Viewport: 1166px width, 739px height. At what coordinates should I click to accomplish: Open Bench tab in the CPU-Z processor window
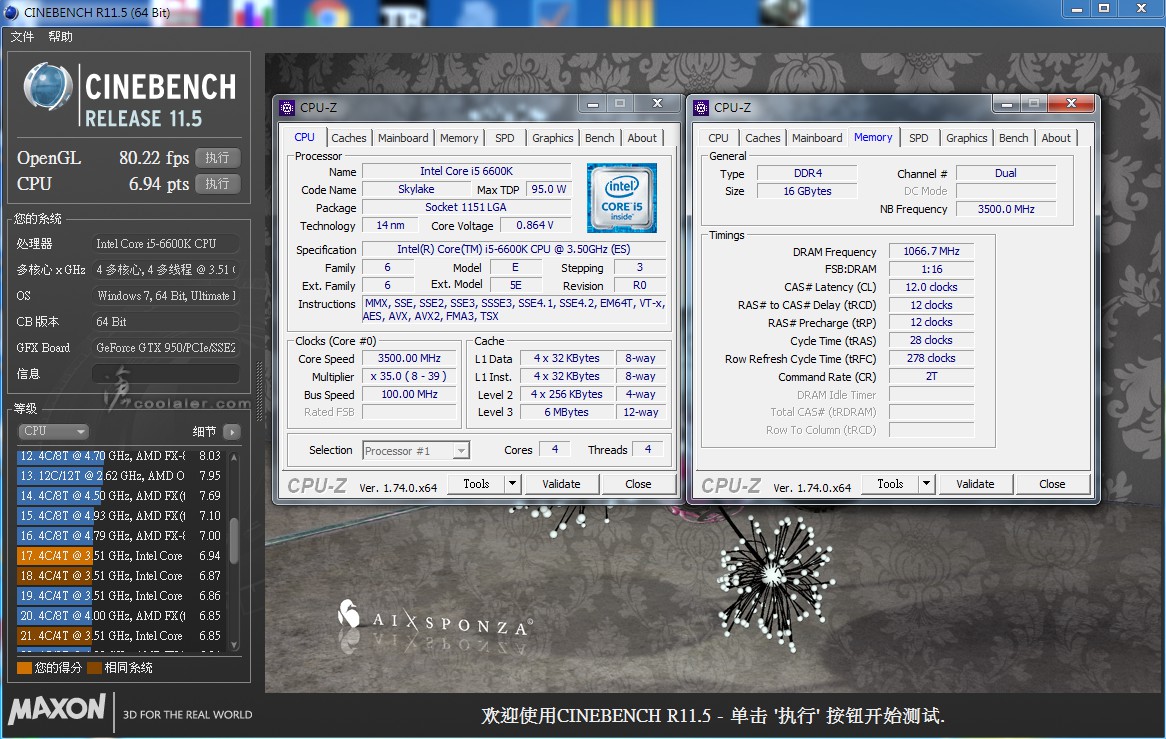pos(599,138)
